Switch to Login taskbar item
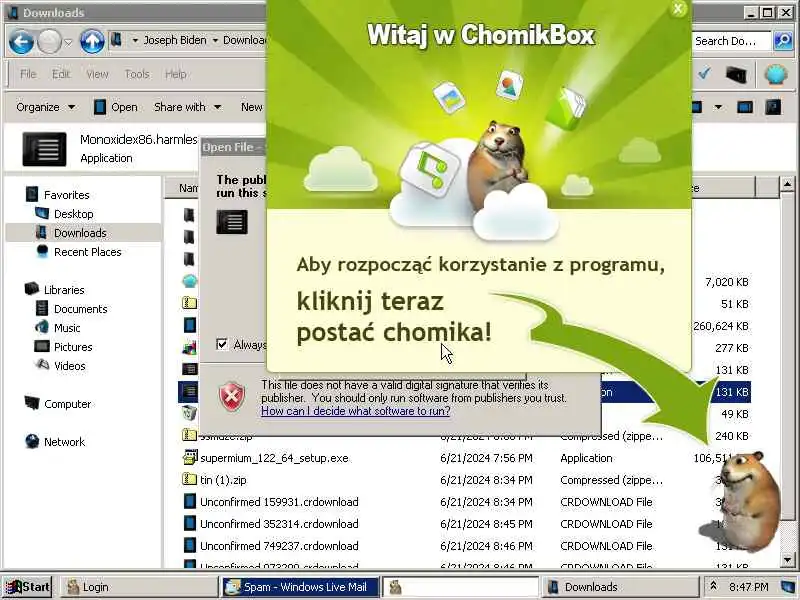Screen dimensions: 800x600 tap(138, 587)
